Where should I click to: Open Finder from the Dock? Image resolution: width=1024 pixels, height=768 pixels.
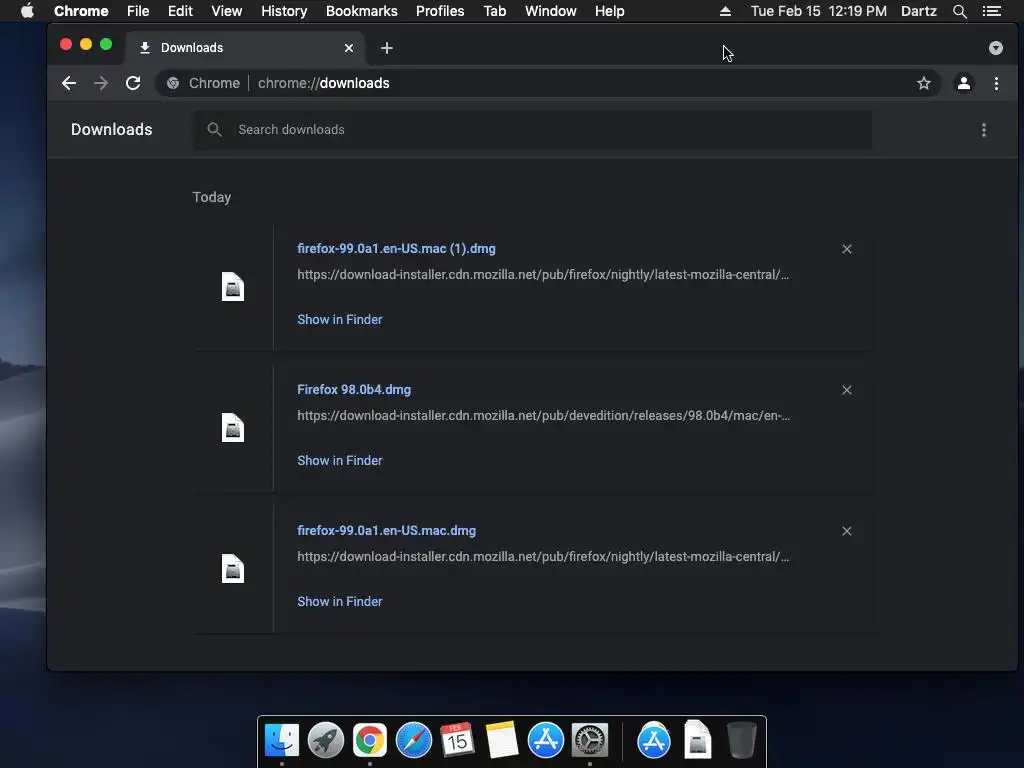coord(281,741)
